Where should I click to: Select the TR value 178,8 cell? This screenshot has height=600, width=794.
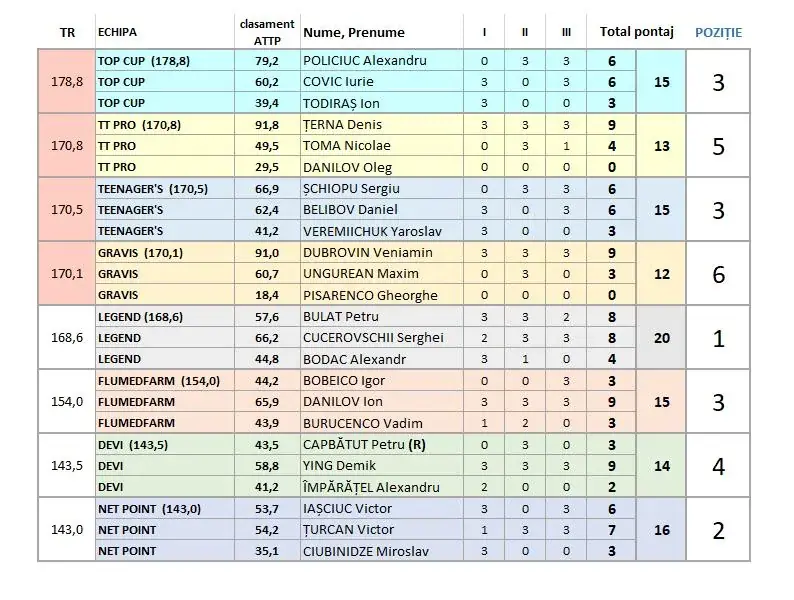coord(67,82)
